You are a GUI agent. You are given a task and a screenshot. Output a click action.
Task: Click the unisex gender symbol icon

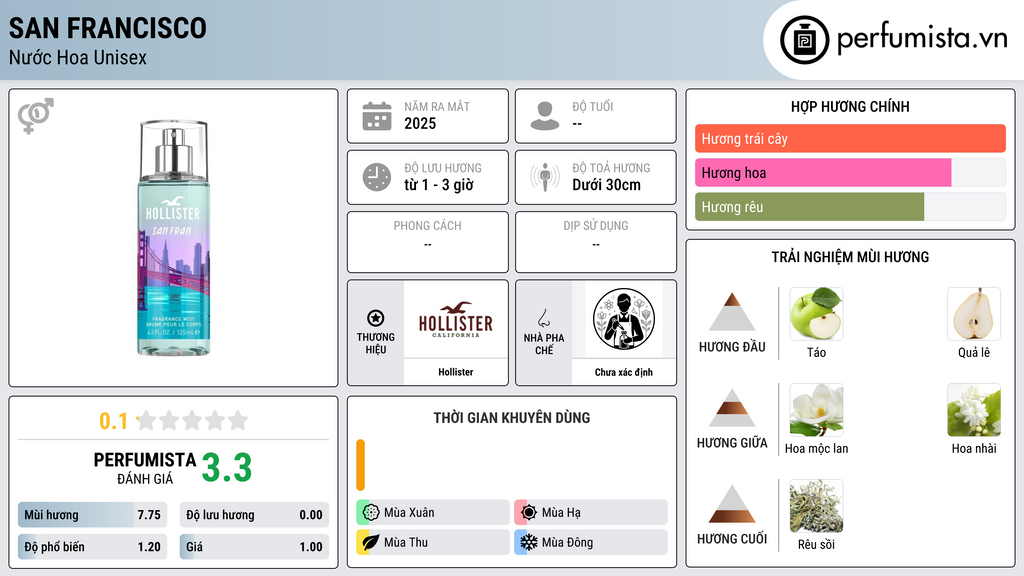pyautogui.click(x=36, y=116)
